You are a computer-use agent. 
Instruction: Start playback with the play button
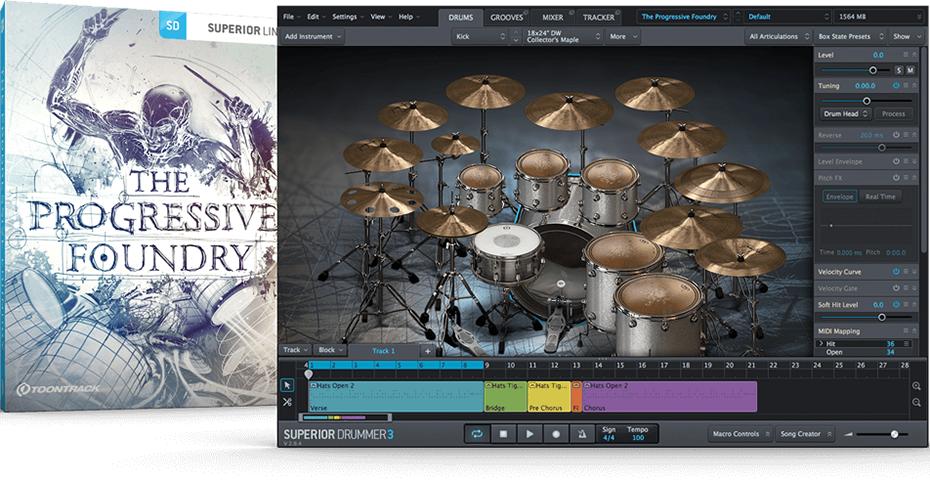pos(530,434)
